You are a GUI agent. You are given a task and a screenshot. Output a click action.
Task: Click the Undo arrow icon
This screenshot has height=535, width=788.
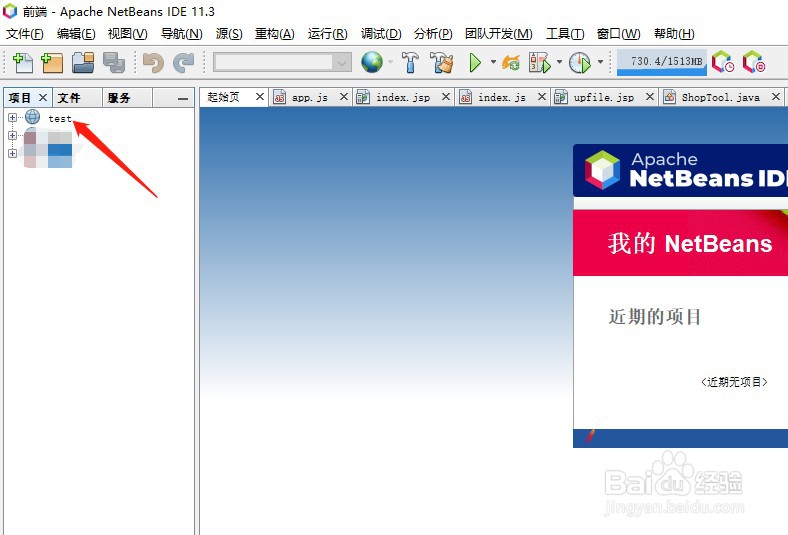click(153, 63)
